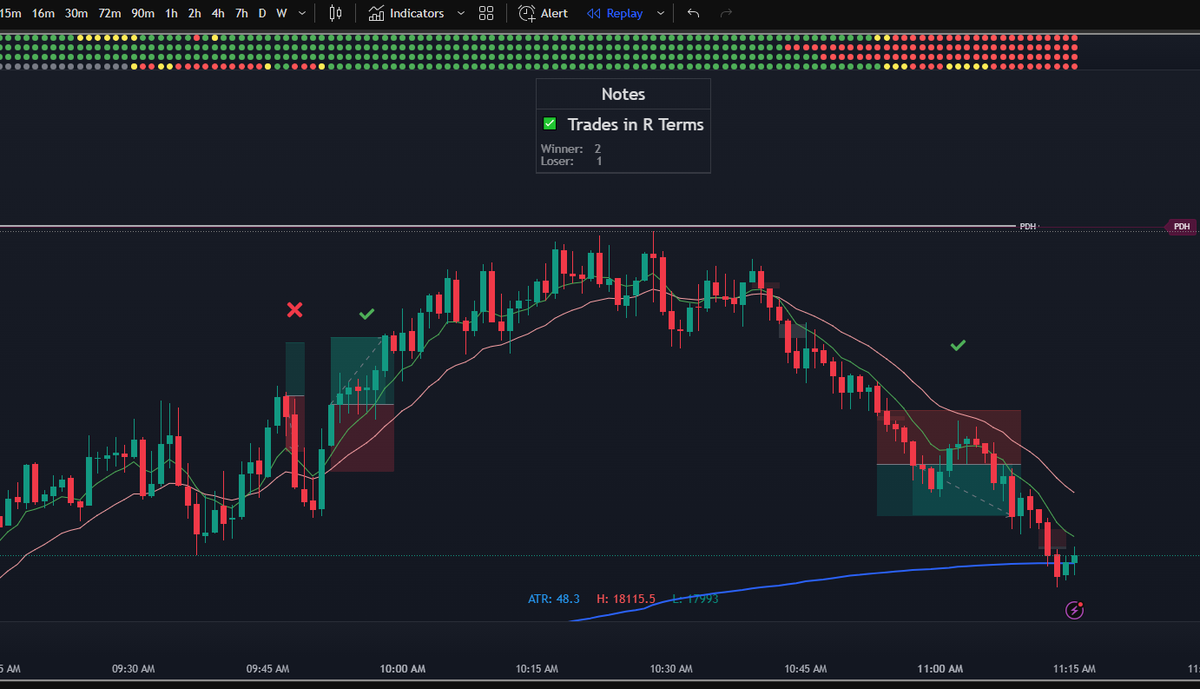1200x689 pixels.
Task: Switch to the 90m timeframe
Action: click(143, 13)
